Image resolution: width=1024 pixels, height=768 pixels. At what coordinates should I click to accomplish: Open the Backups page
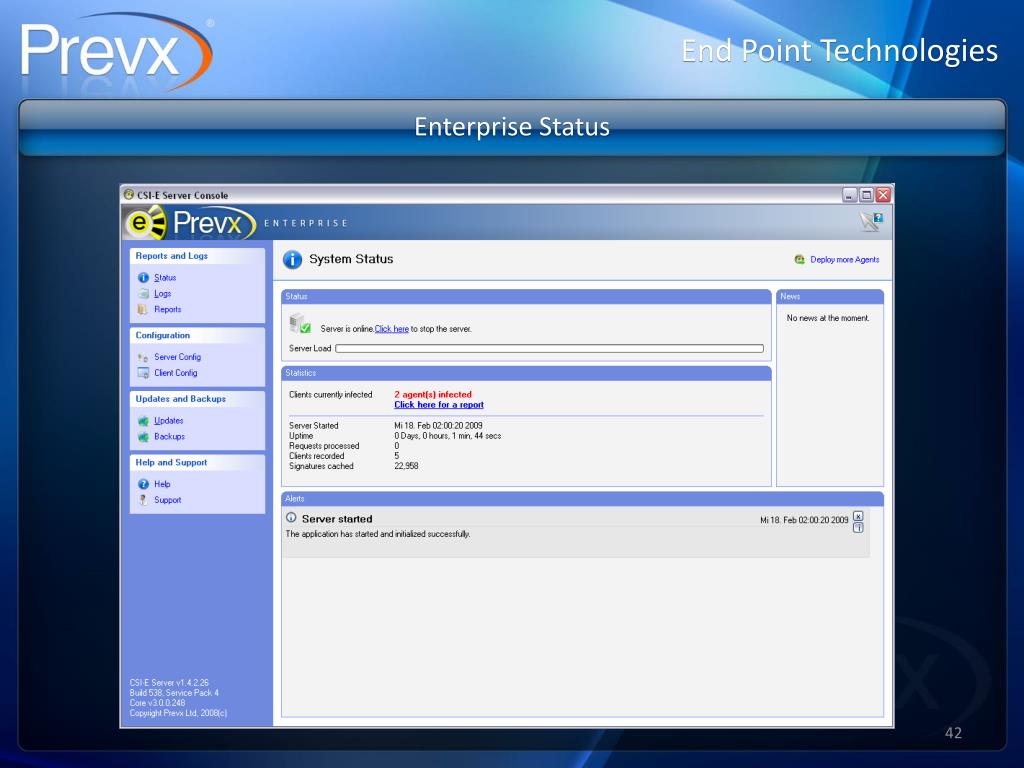169,436
